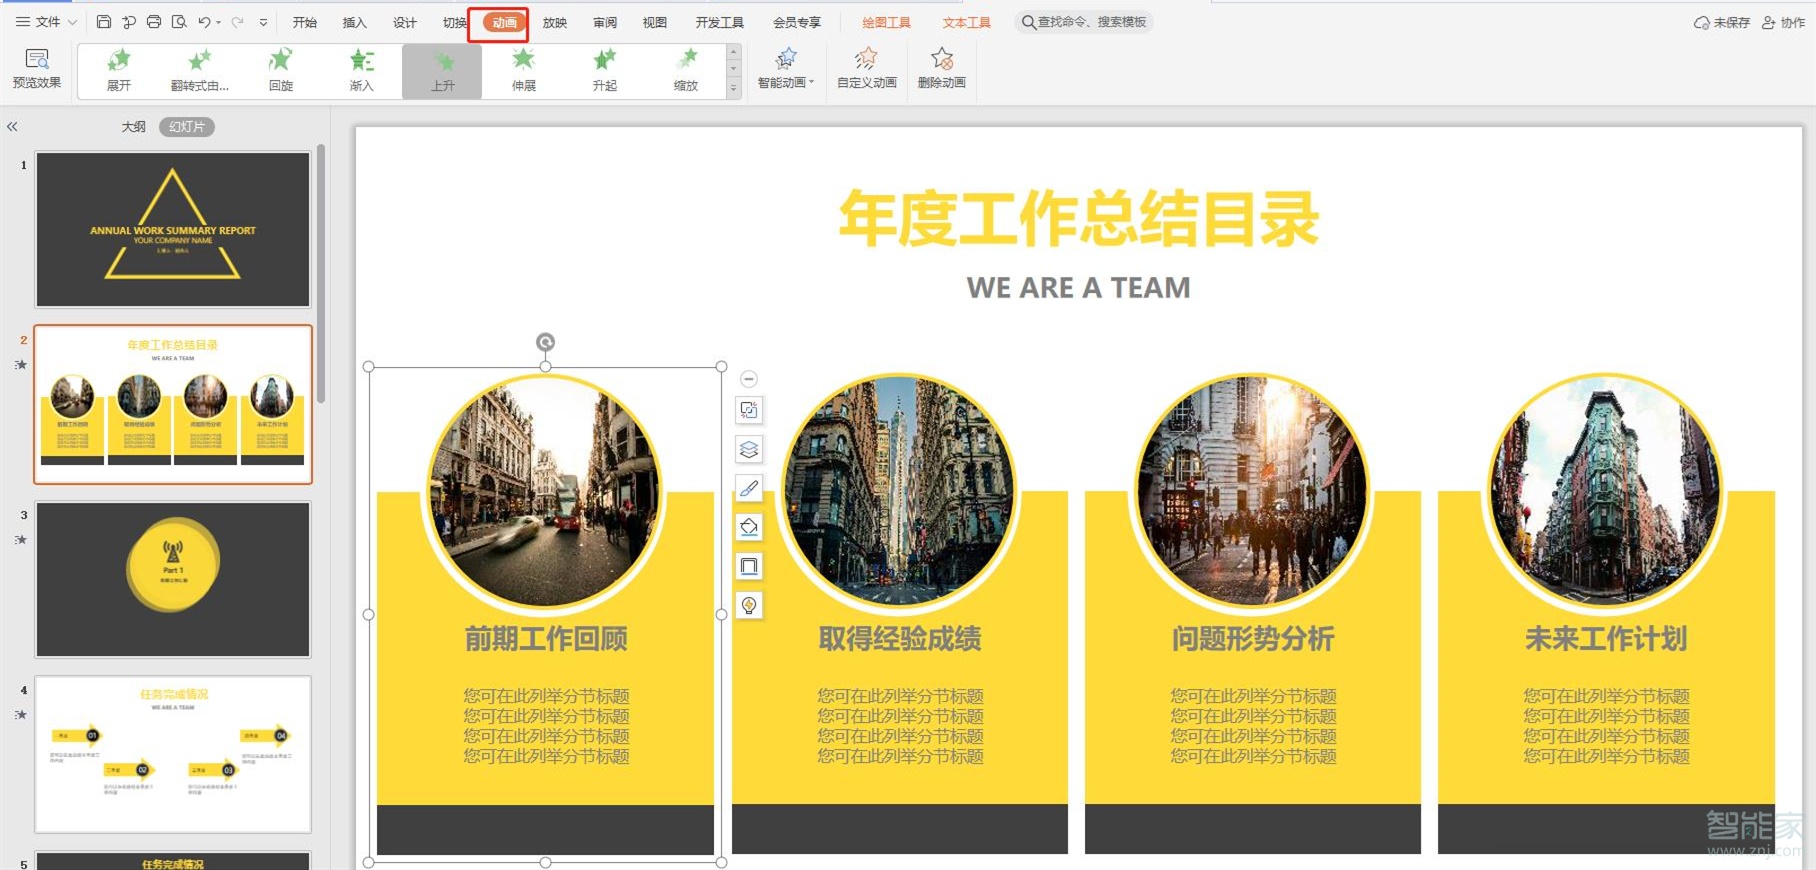The image size is (1816, 870).
Task: Switch slide panel to 幻灯片 view
Action: pyautogui.click(x=187, y=127)
